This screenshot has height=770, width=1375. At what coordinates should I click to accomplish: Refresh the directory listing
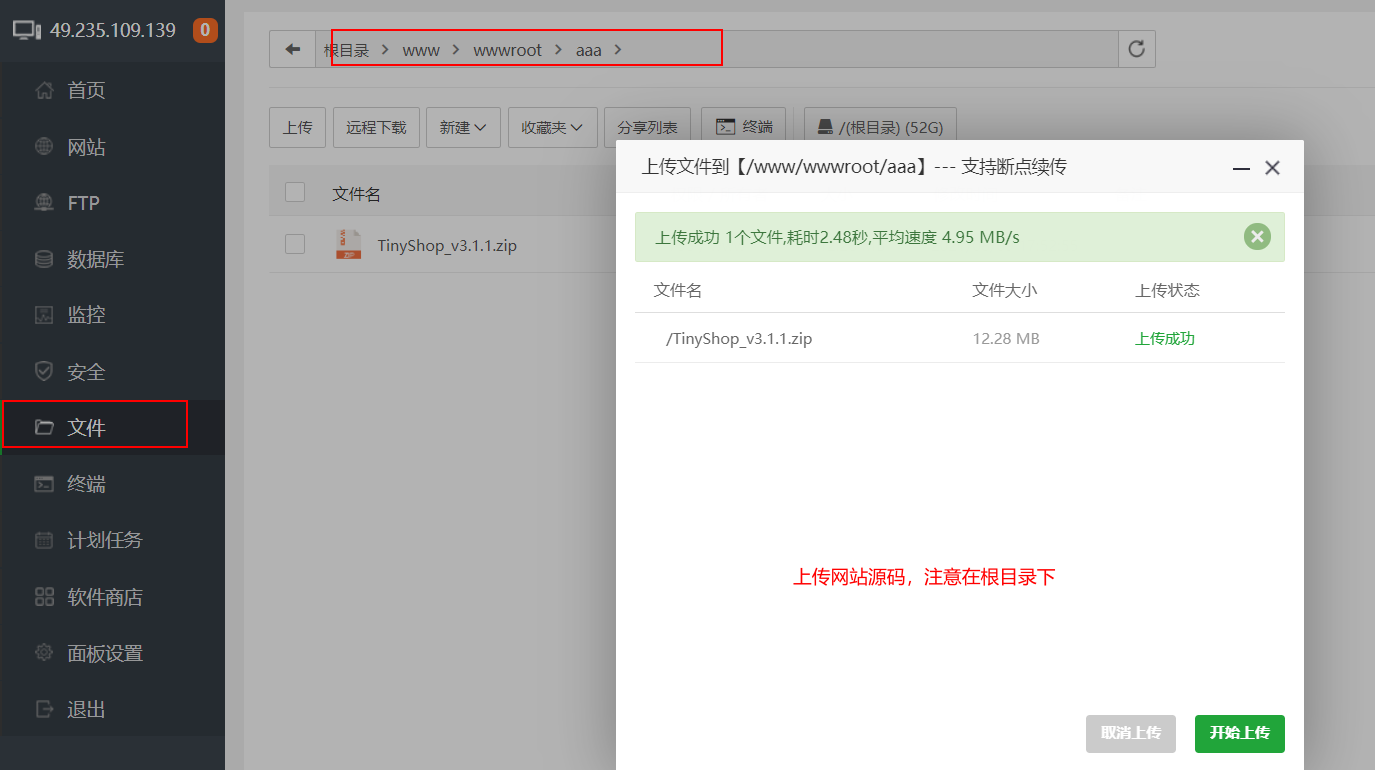pos(1136,49)
